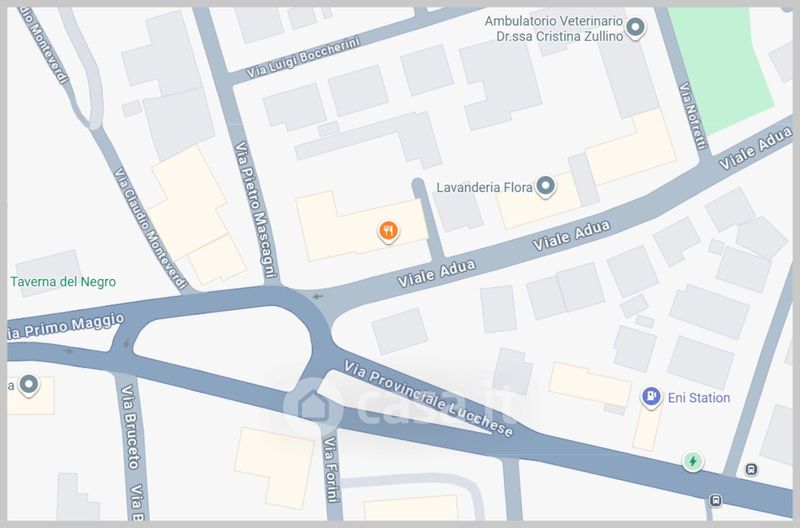
Task: Select the Lavanderia Flora text label
Action: point(484,187)
